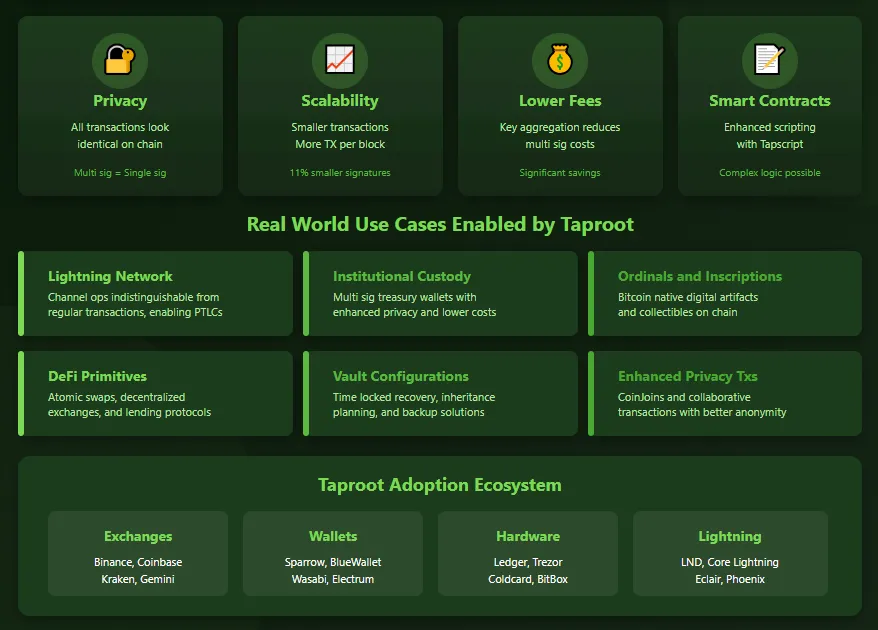Open the Smart Contracts document icon

[769, 61]
